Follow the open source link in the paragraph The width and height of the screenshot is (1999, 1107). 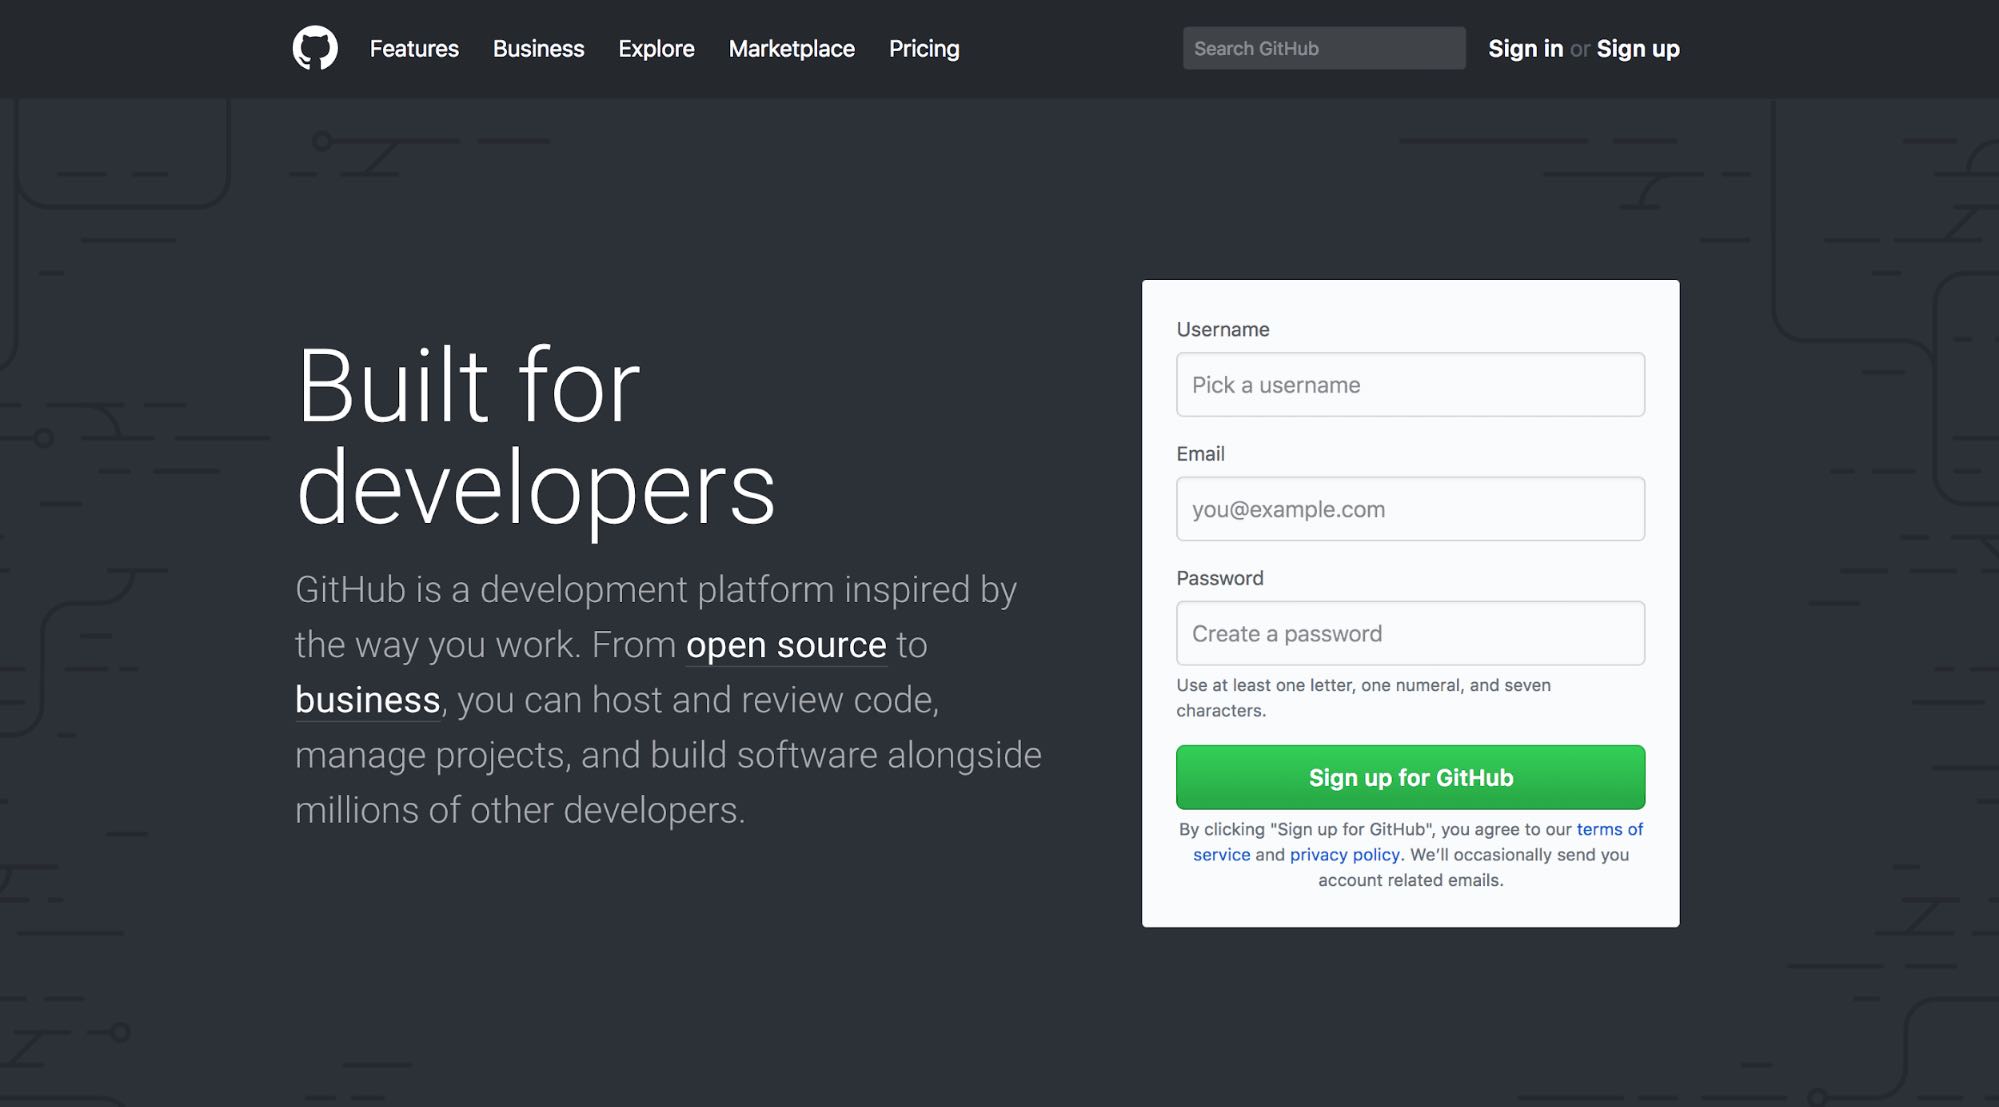click(786, 645)
